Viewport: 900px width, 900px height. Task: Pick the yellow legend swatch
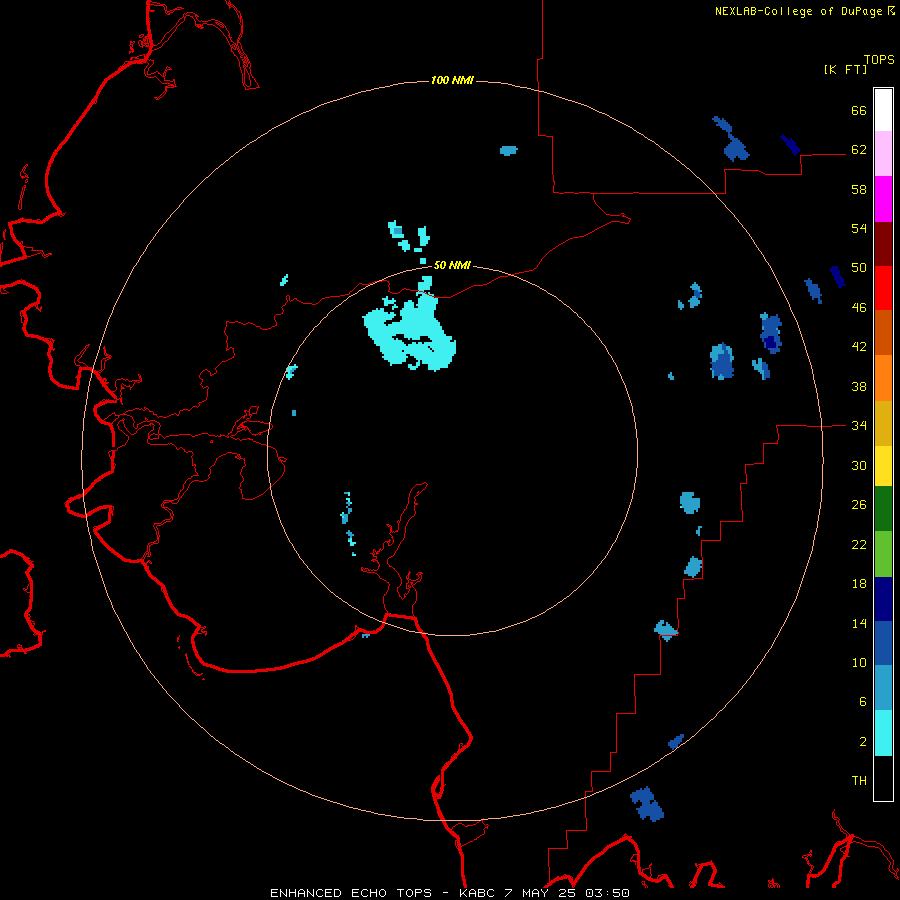(x=883, y=465)
